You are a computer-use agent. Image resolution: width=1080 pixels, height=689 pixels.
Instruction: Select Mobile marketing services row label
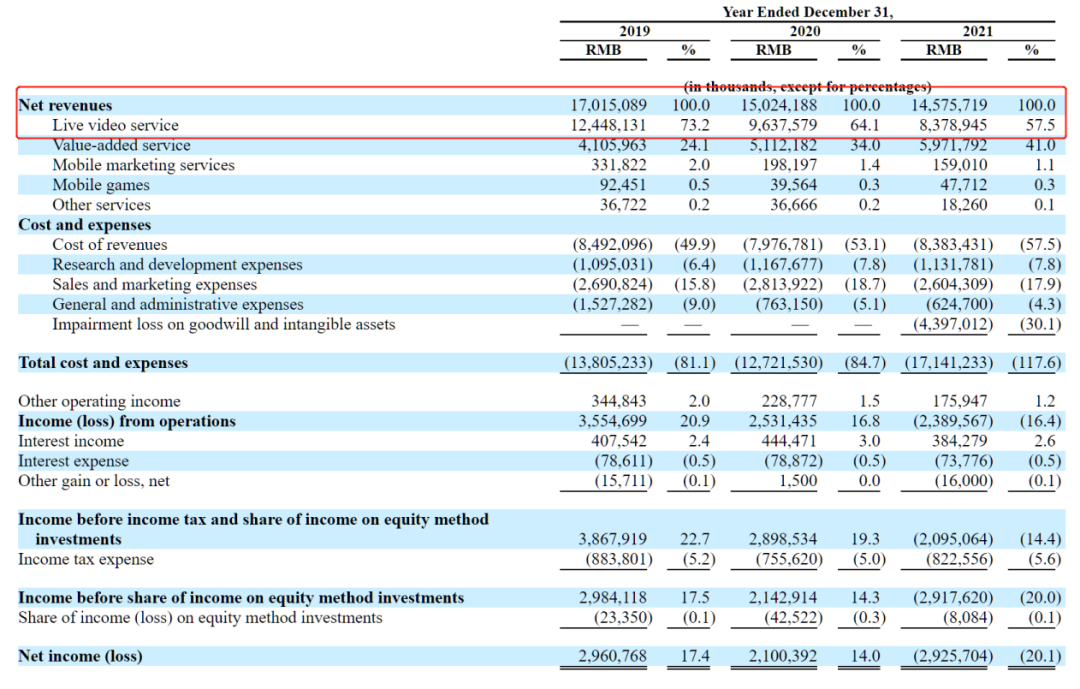pos(143,165)
